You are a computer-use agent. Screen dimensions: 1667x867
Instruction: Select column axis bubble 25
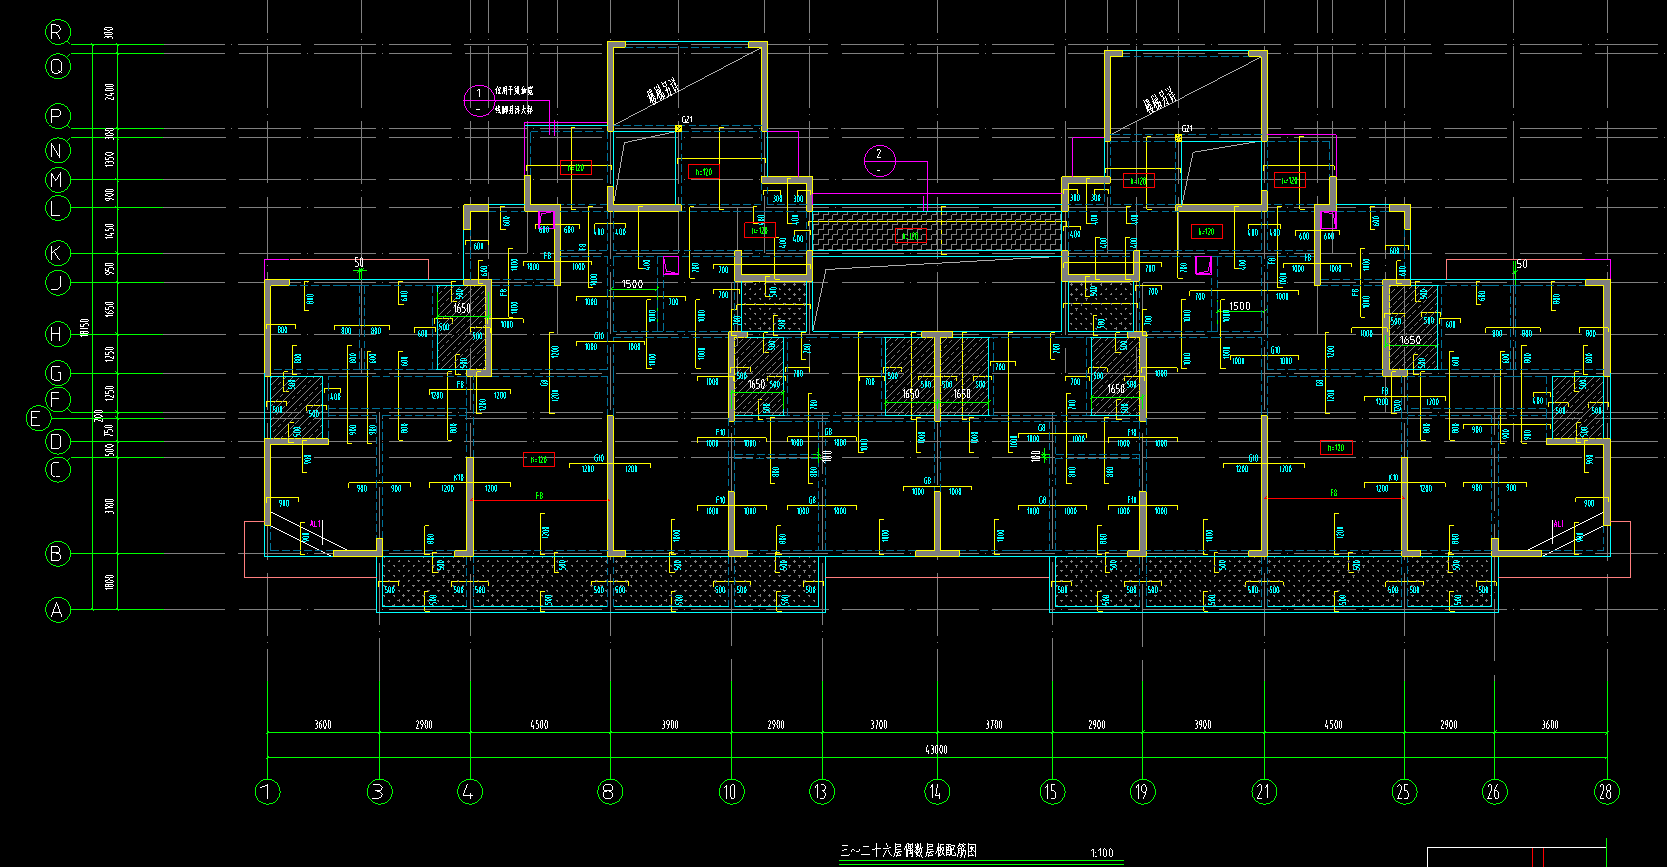pyautogui.click(x=1404, y=792)
